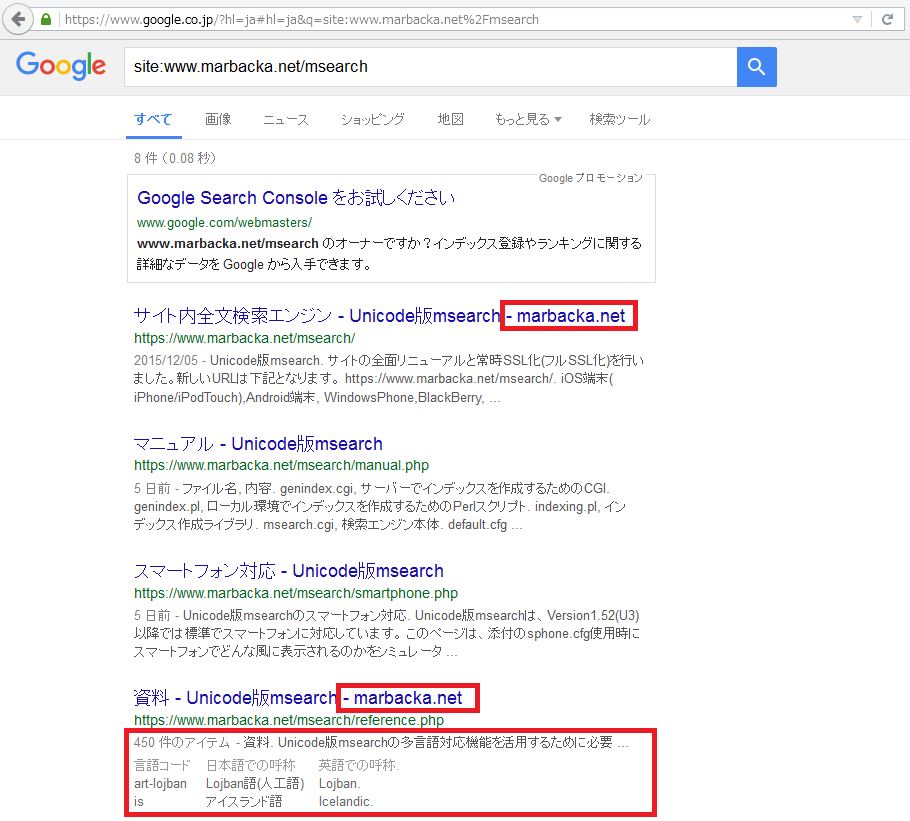Focus the browser address bar
The width and height of the screenshot is (910, 821).
453,19
